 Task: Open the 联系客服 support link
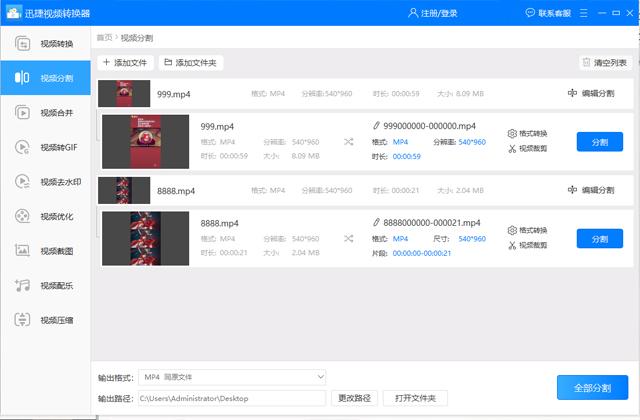[x=554, y=13]
